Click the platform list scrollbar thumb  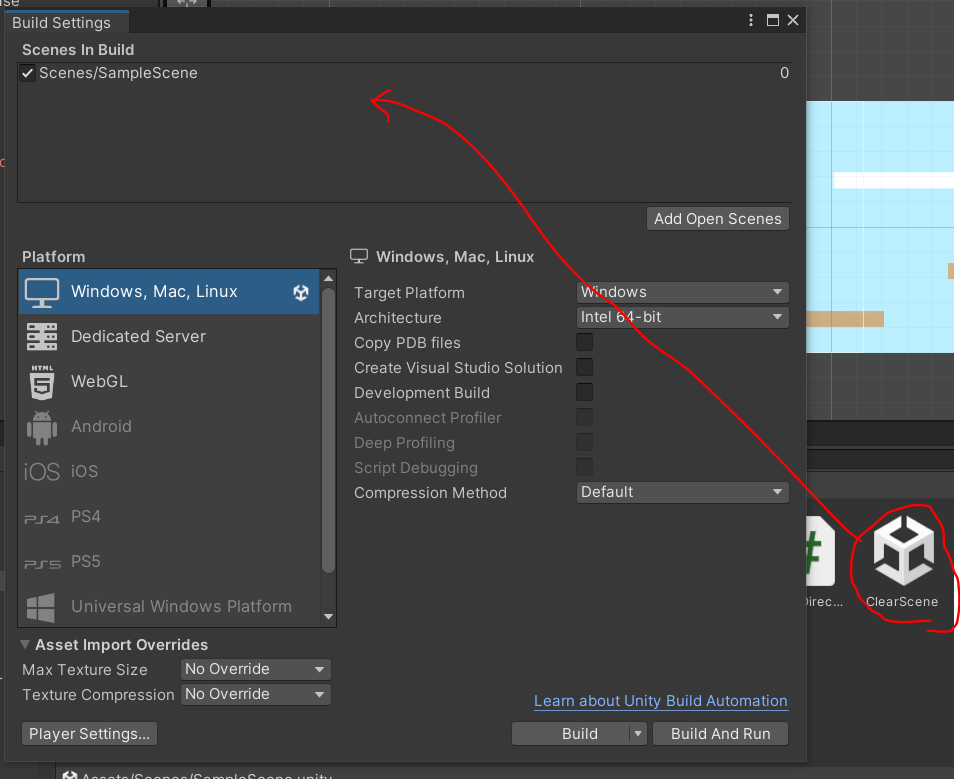click(x=329, y=431)
